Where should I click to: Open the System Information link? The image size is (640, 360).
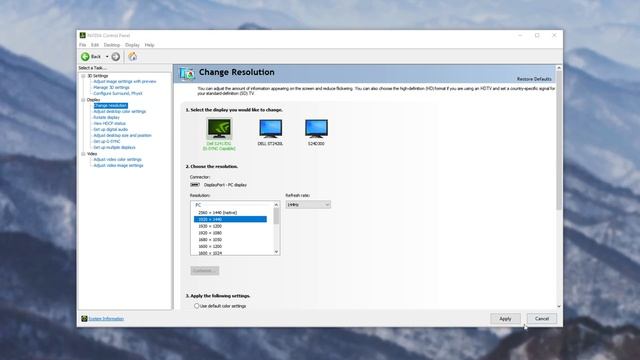(106, 319)
